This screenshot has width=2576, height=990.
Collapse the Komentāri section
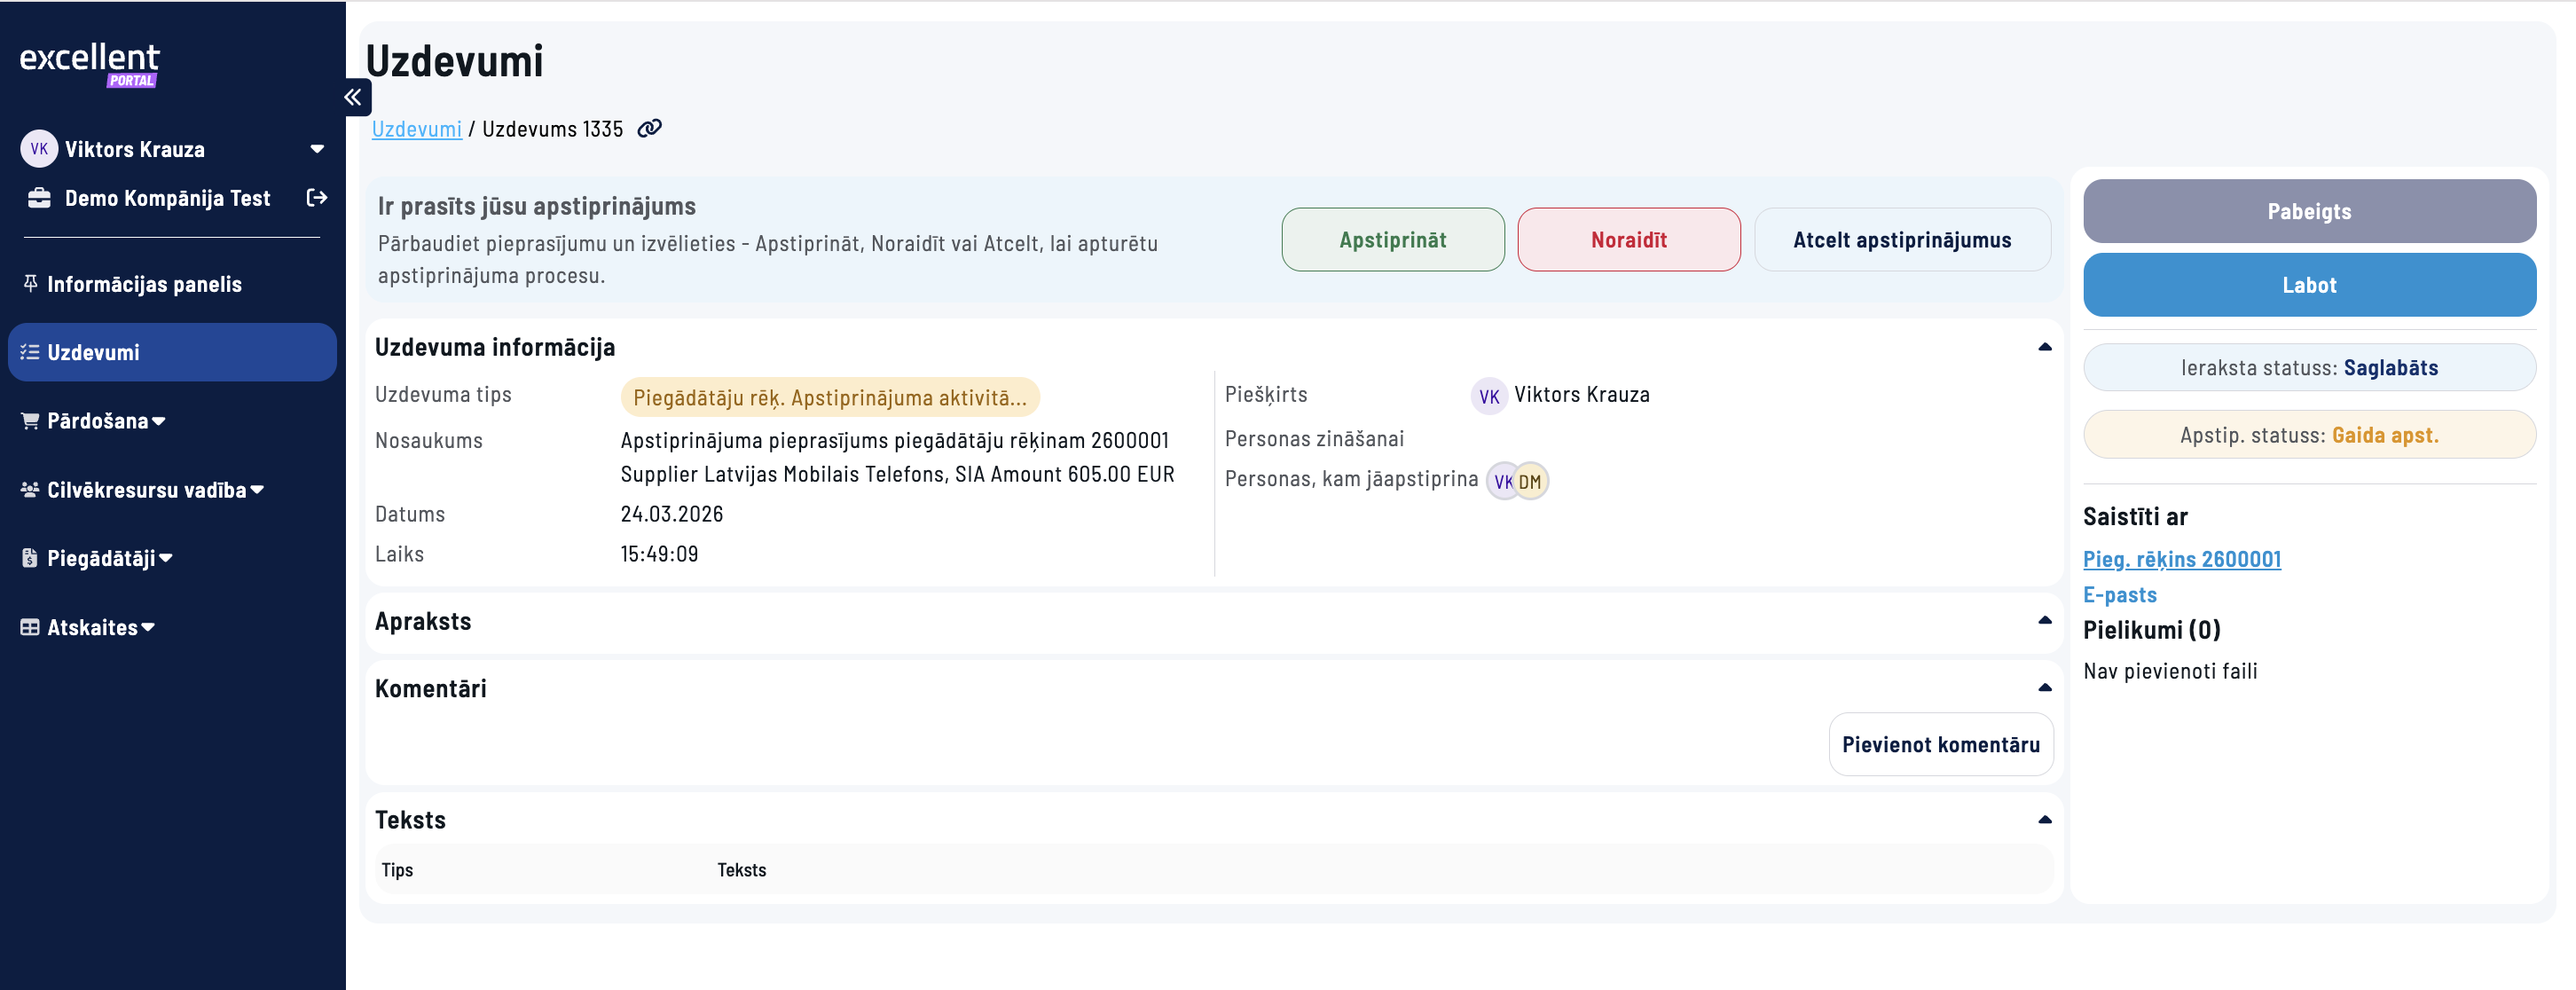point(2044,688)
